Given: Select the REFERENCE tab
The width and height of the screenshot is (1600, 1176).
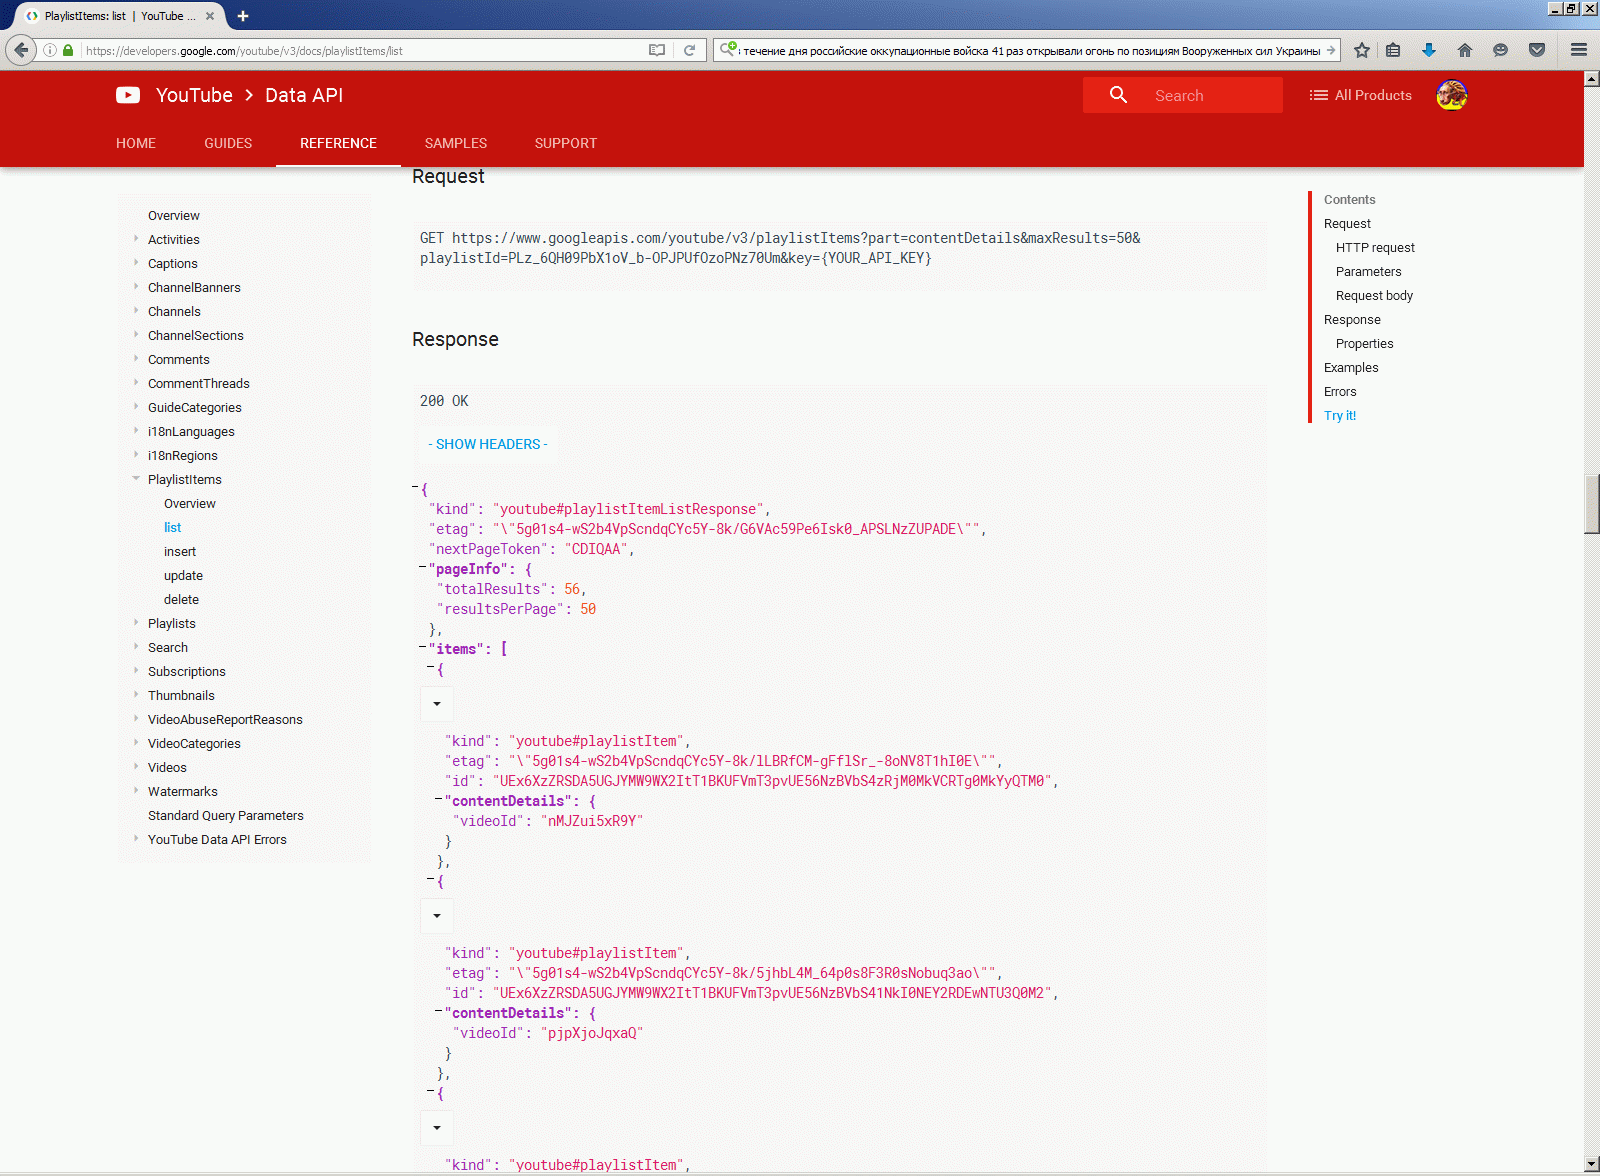Looking at the screenshot, I should point(338,143).
